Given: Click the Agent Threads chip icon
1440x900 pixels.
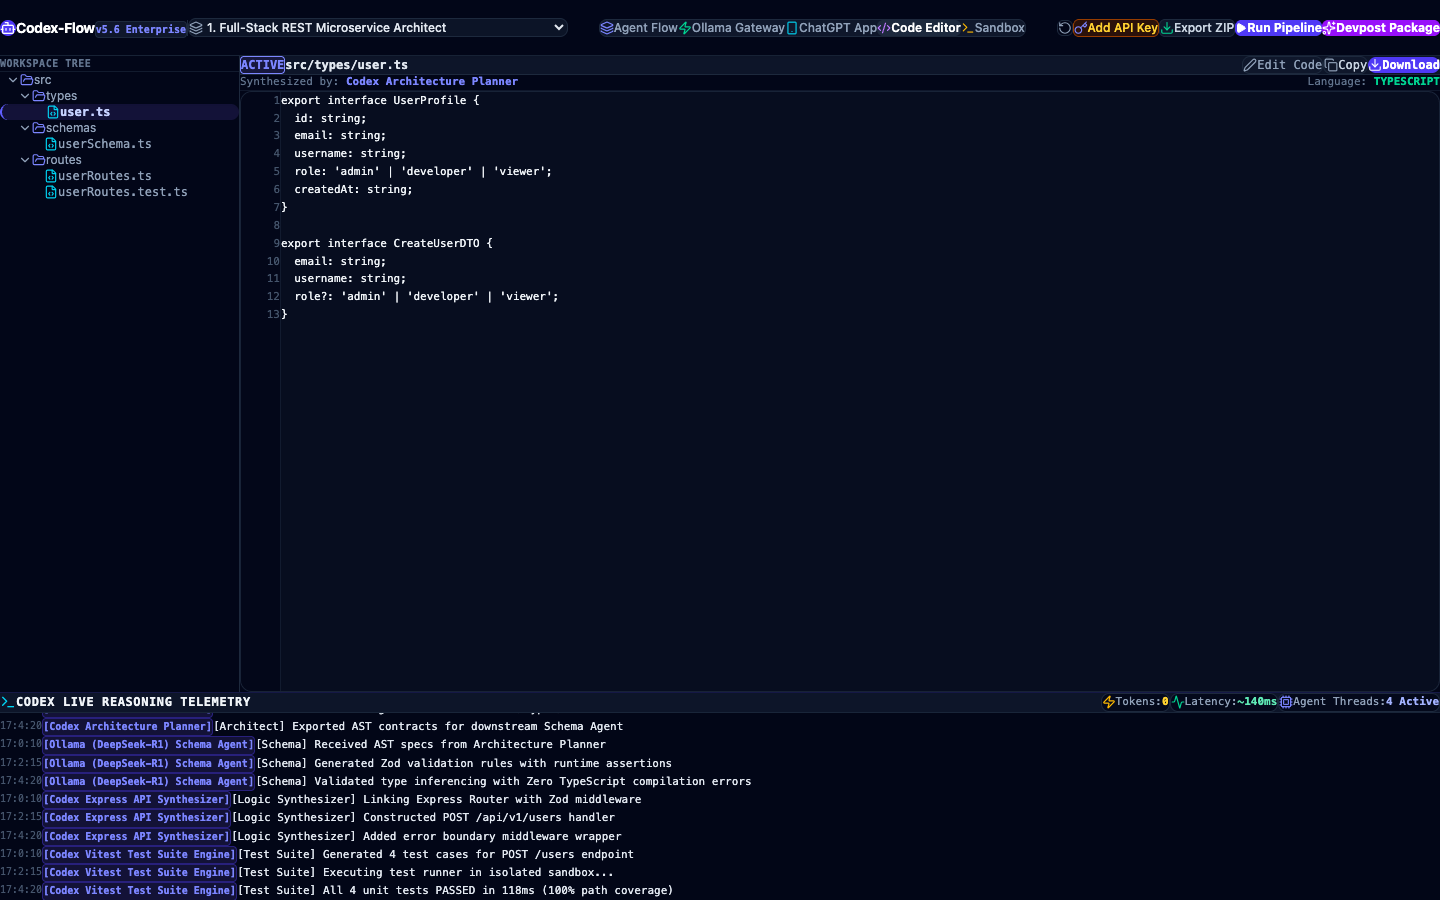Looking at the screenshot, I should [1286, 702].
